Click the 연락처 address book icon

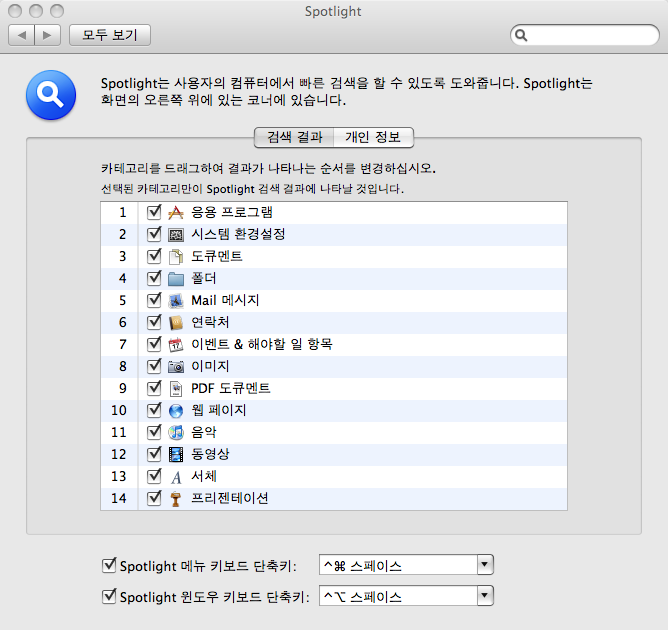point(176,323)
